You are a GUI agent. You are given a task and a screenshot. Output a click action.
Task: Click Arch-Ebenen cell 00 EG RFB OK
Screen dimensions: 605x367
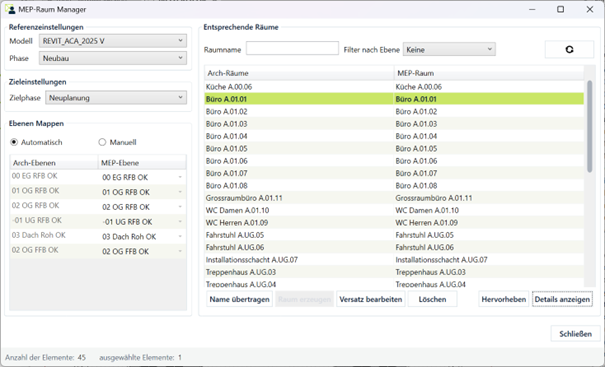click(x=54, y=176)
